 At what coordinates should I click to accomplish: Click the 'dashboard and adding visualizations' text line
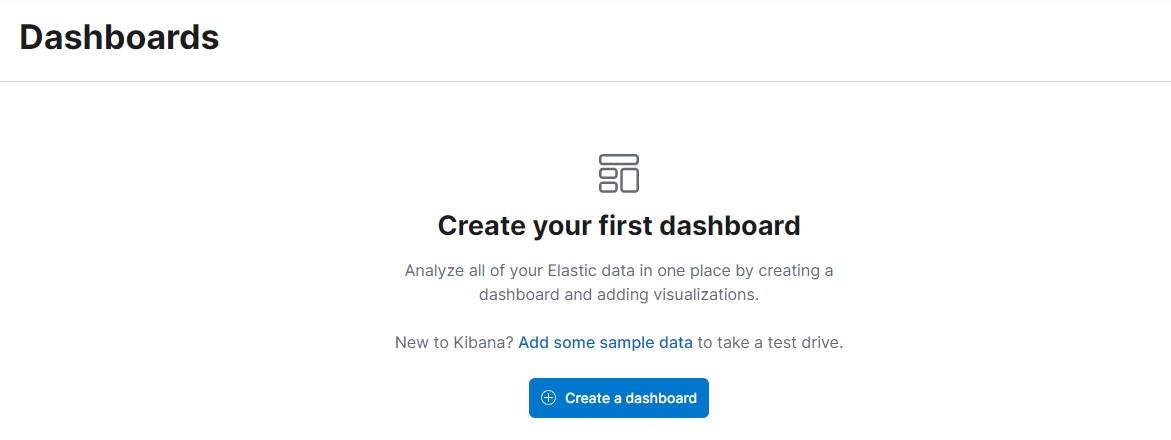point(619,294)
